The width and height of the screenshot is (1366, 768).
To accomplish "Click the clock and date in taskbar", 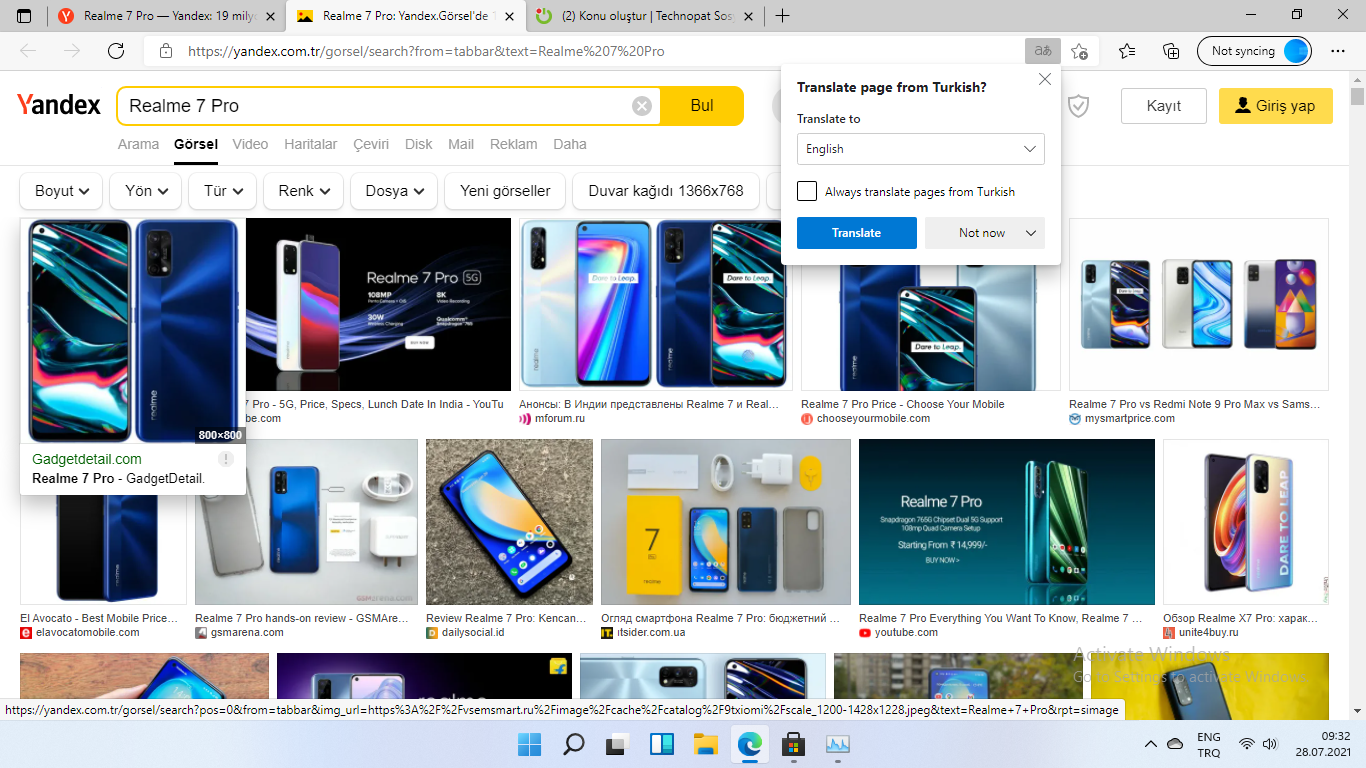I will click(1322, 744).
